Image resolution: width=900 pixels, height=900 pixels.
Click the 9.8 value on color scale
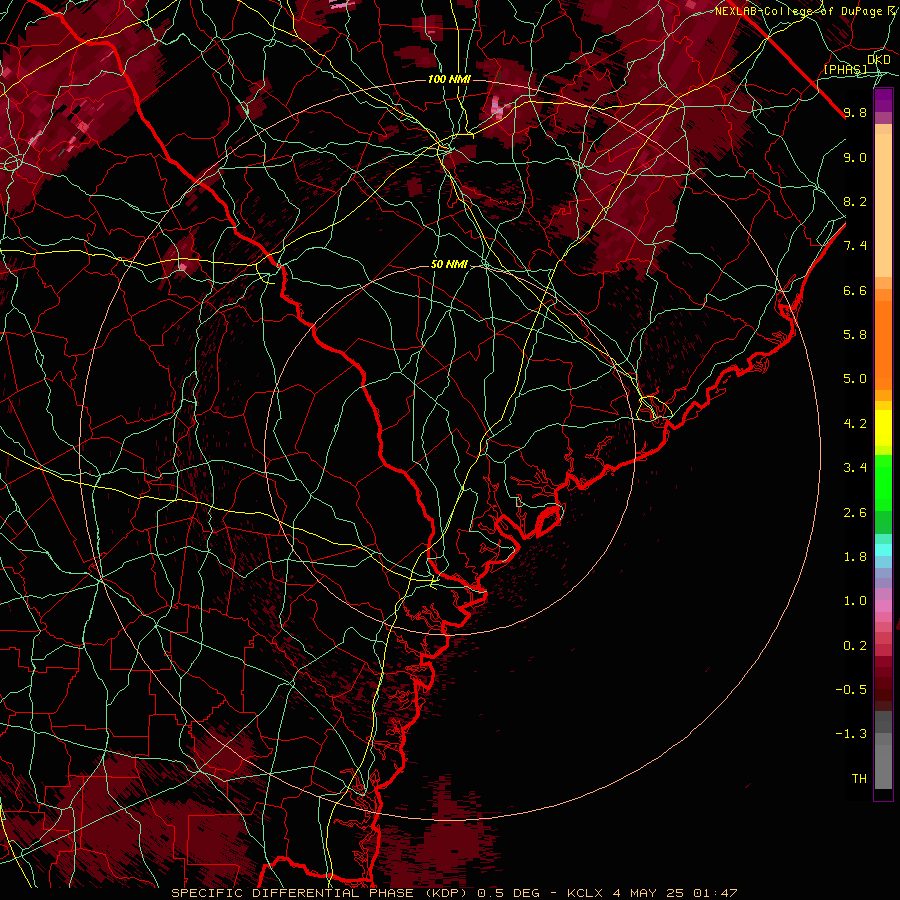(855, 112)
